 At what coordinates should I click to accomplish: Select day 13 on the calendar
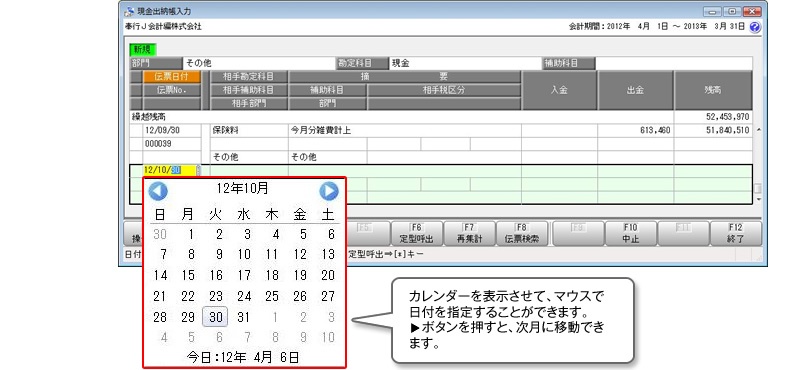pos(328,254)
